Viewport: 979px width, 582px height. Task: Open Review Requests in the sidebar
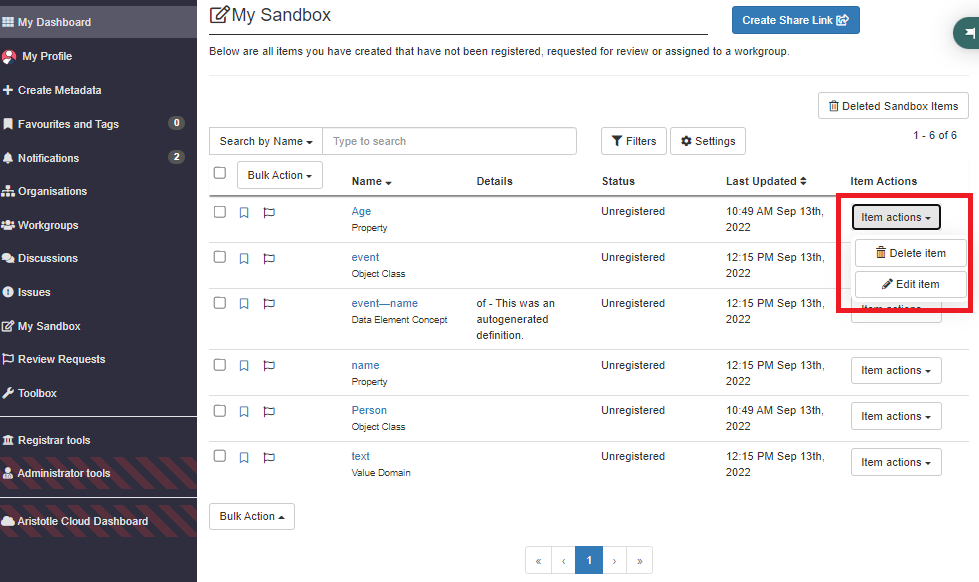[61, 359]
